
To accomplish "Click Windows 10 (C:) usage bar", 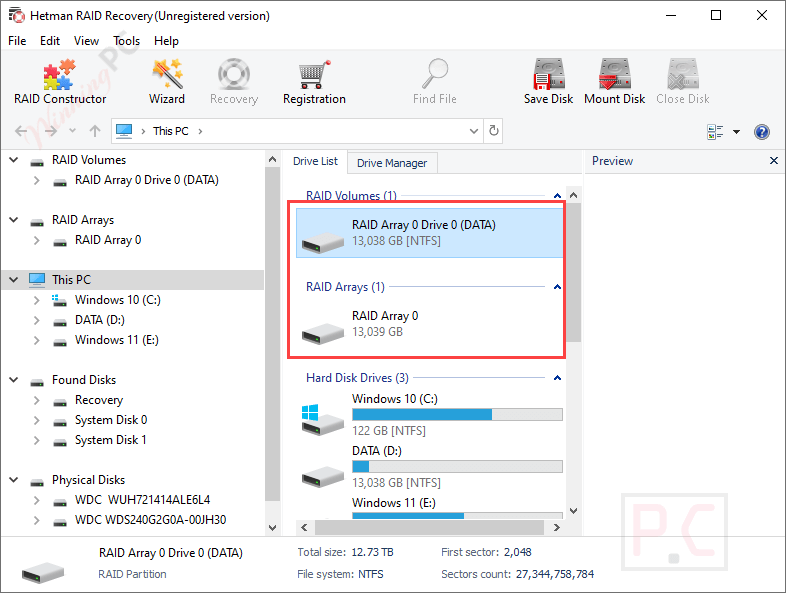I will [x=457, y=415].
